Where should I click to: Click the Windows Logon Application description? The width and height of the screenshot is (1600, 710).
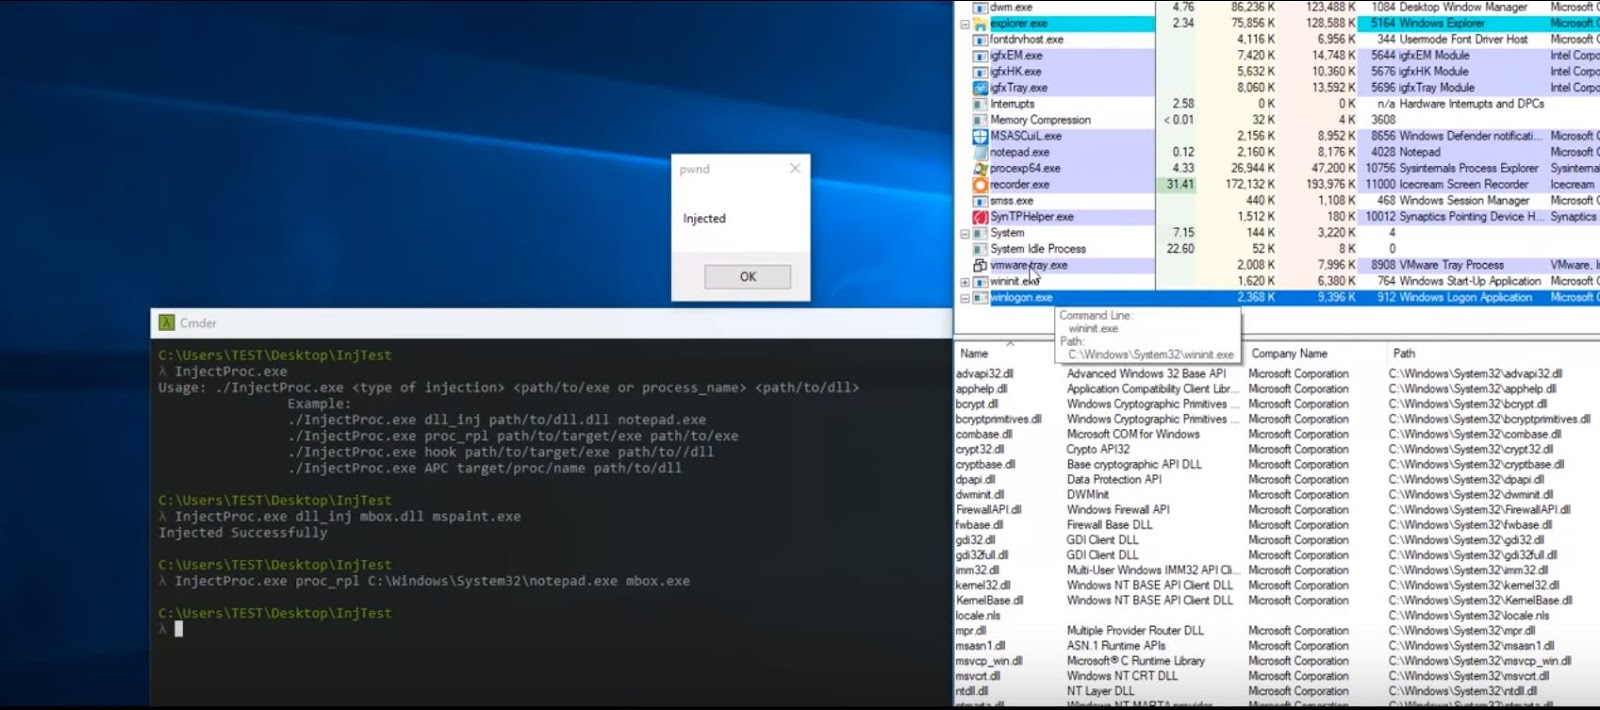1465,297
